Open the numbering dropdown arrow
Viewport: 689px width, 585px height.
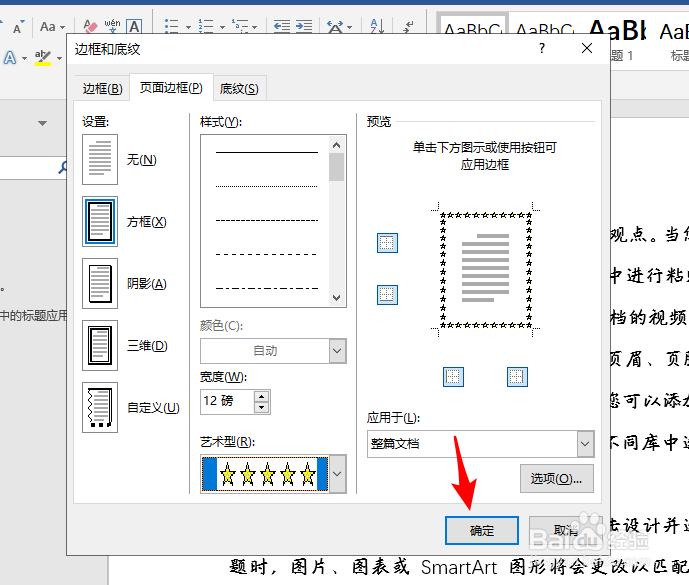[222, 27]
